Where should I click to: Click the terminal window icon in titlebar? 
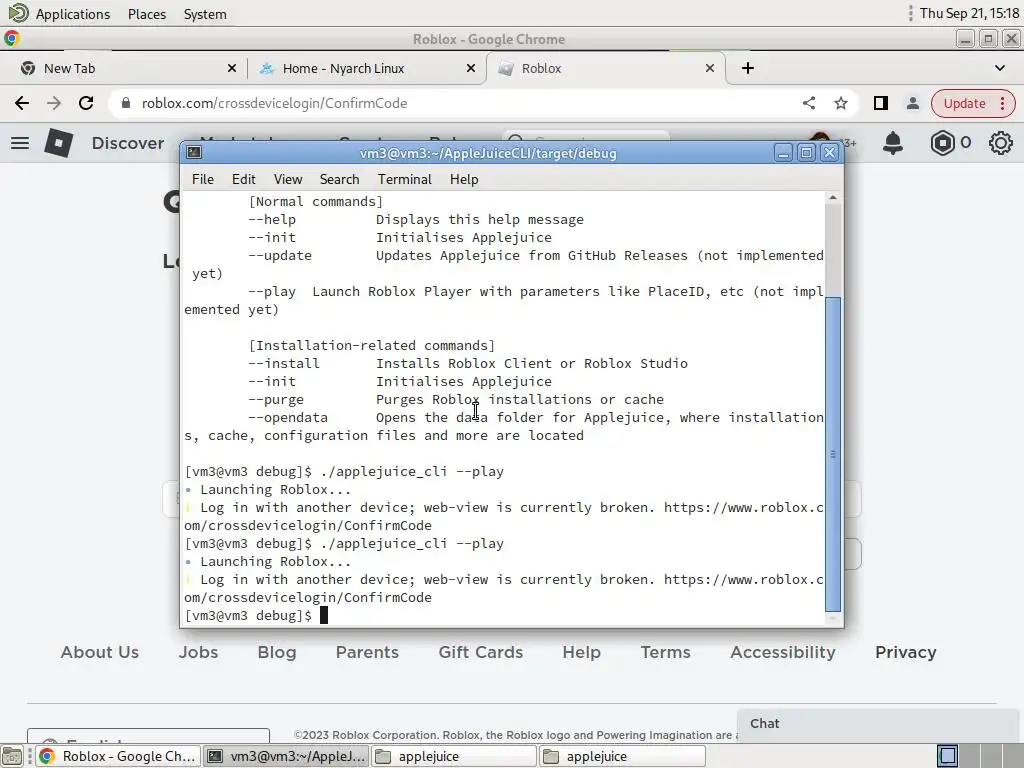[x=194, y=153]
